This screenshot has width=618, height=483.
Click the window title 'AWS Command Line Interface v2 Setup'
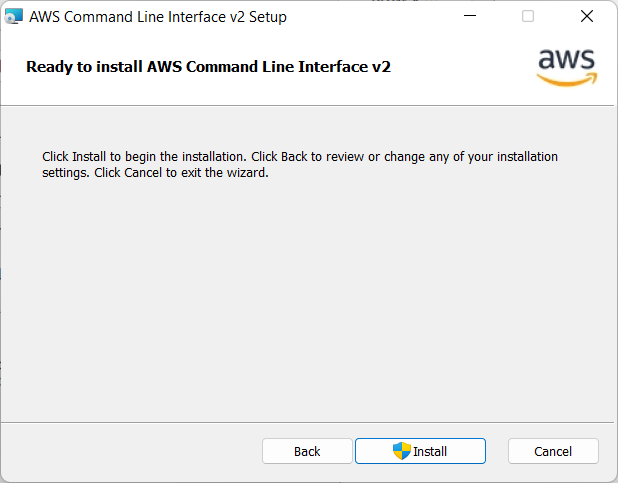click(158, 16)
